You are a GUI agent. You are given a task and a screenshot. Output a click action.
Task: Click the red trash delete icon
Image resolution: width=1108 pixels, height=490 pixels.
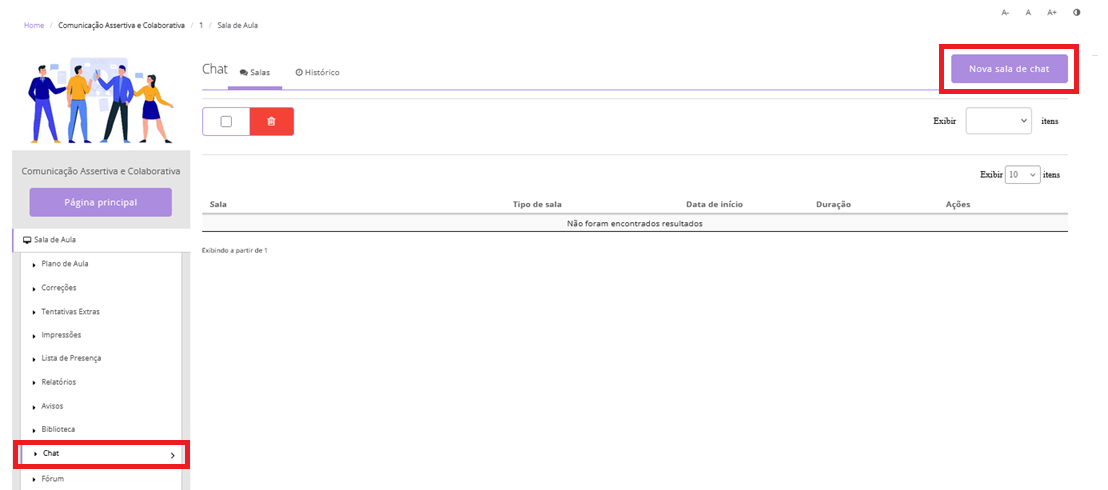(271, 121)
